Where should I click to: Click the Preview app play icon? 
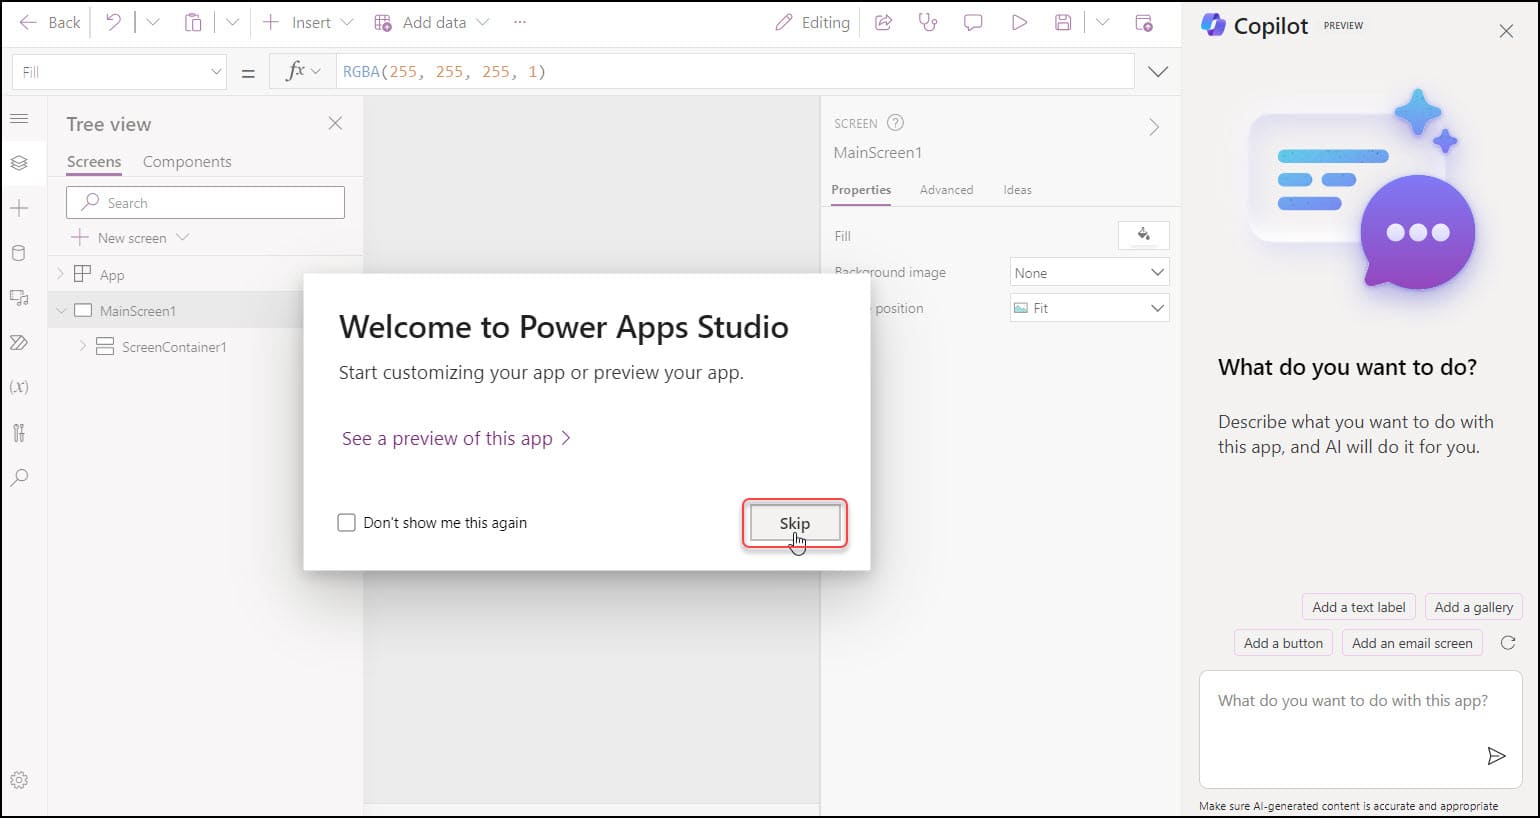pyautogui.click(x=1019, y=22)
